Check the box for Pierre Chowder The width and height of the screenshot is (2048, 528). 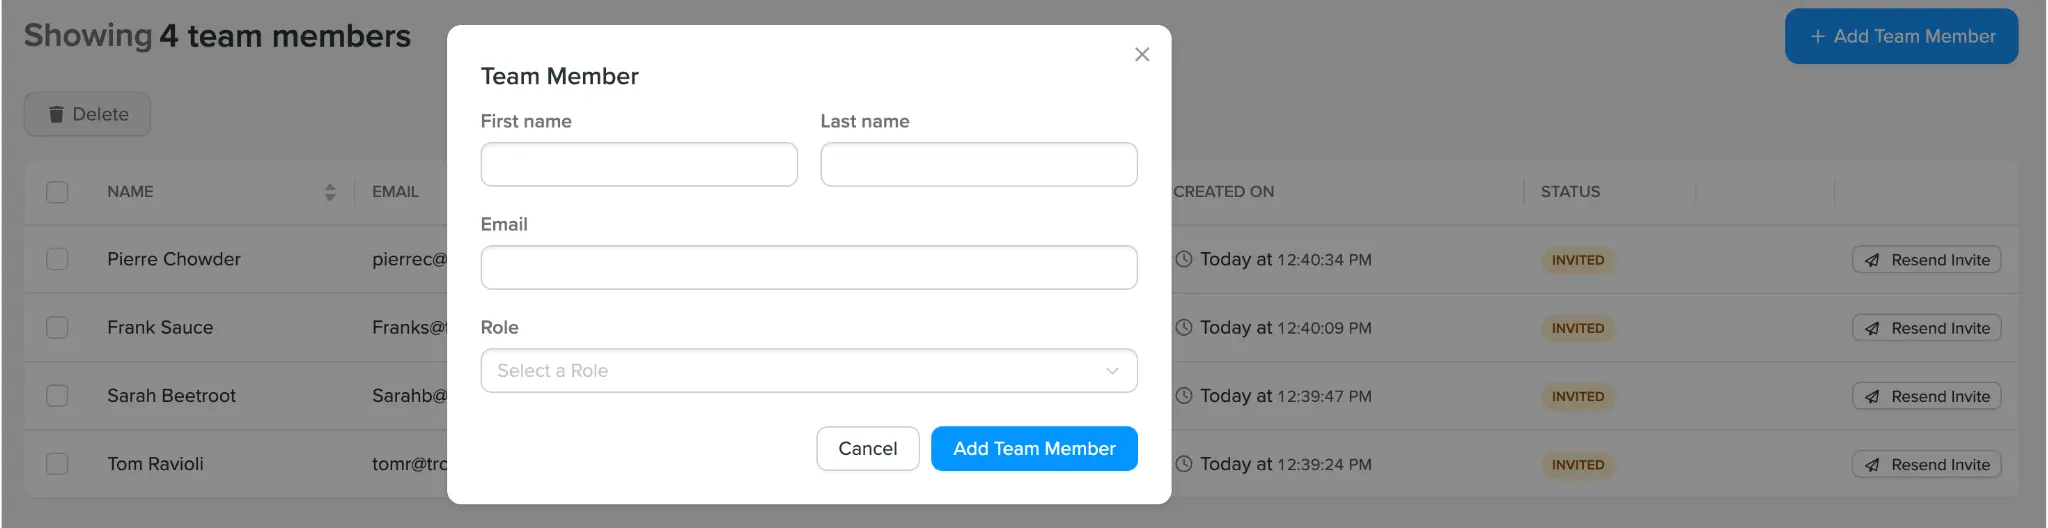tap(57, 259)
